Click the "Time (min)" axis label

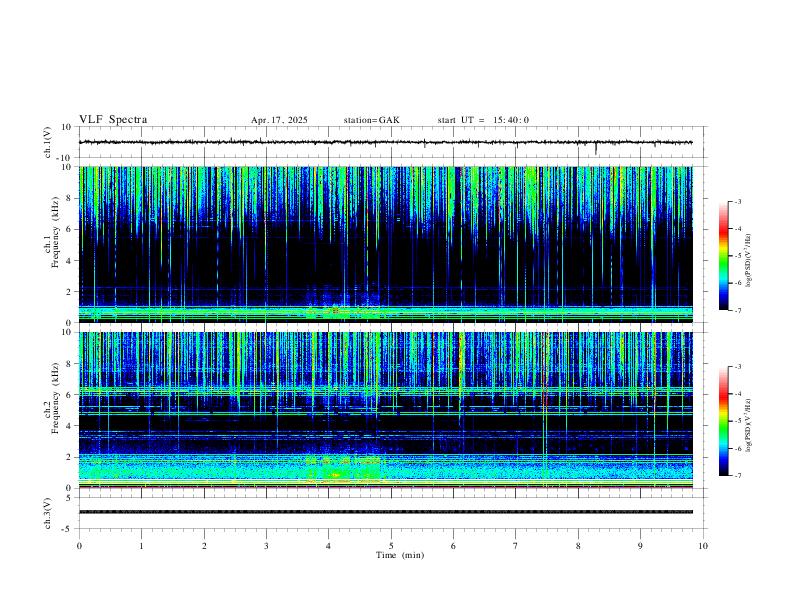click(400, 555)
